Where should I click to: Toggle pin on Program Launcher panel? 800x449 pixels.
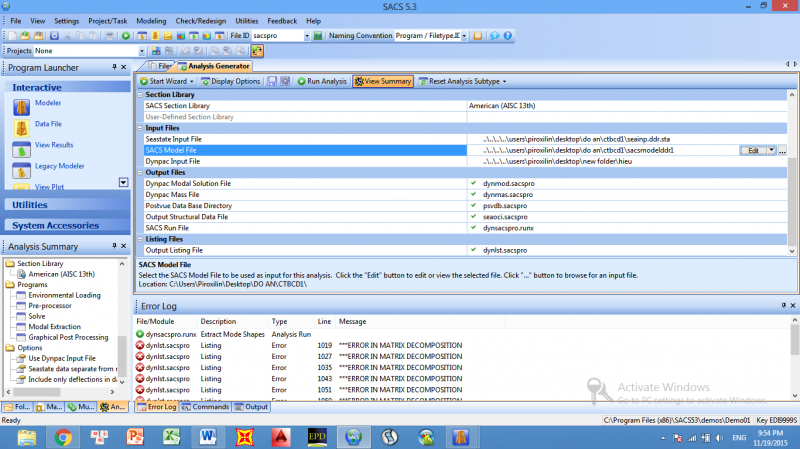click(x=114, y=67)
